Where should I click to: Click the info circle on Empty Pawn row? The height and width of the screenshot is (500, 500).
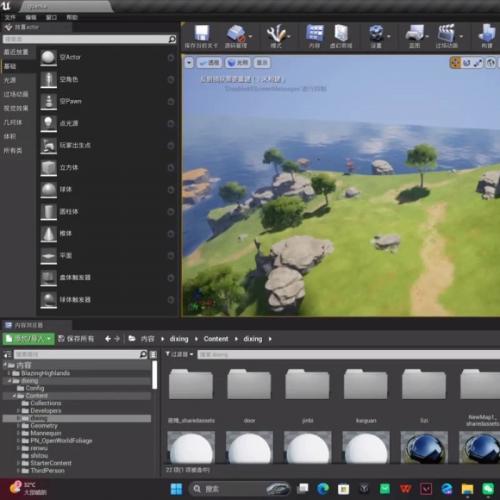171,102
